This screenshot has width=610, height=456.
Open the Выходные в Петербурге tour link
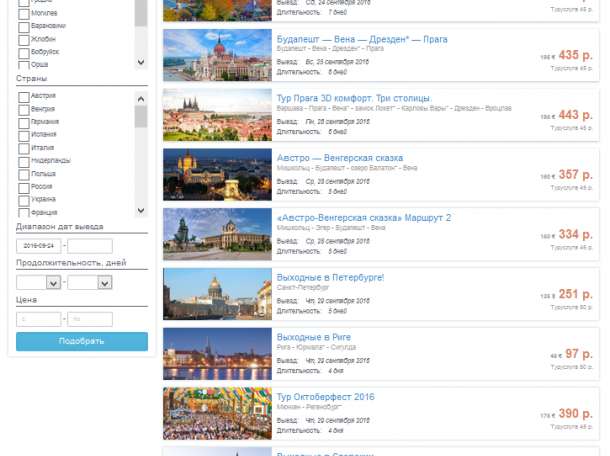tap(330, 277)
